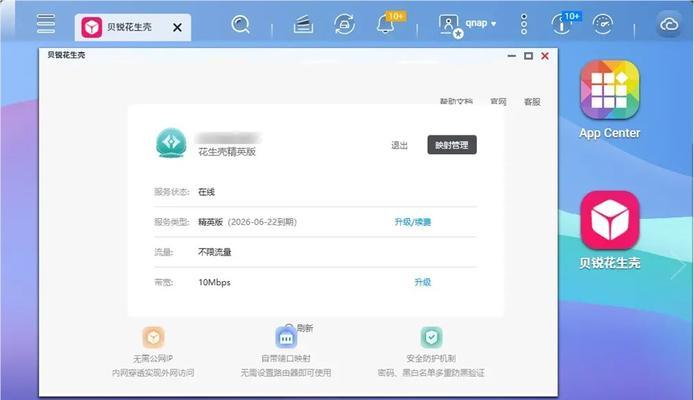Image resolution: width=694 pixels, height=400 pixels.
Task: Click the user account avatar icon
Action: 450,25
